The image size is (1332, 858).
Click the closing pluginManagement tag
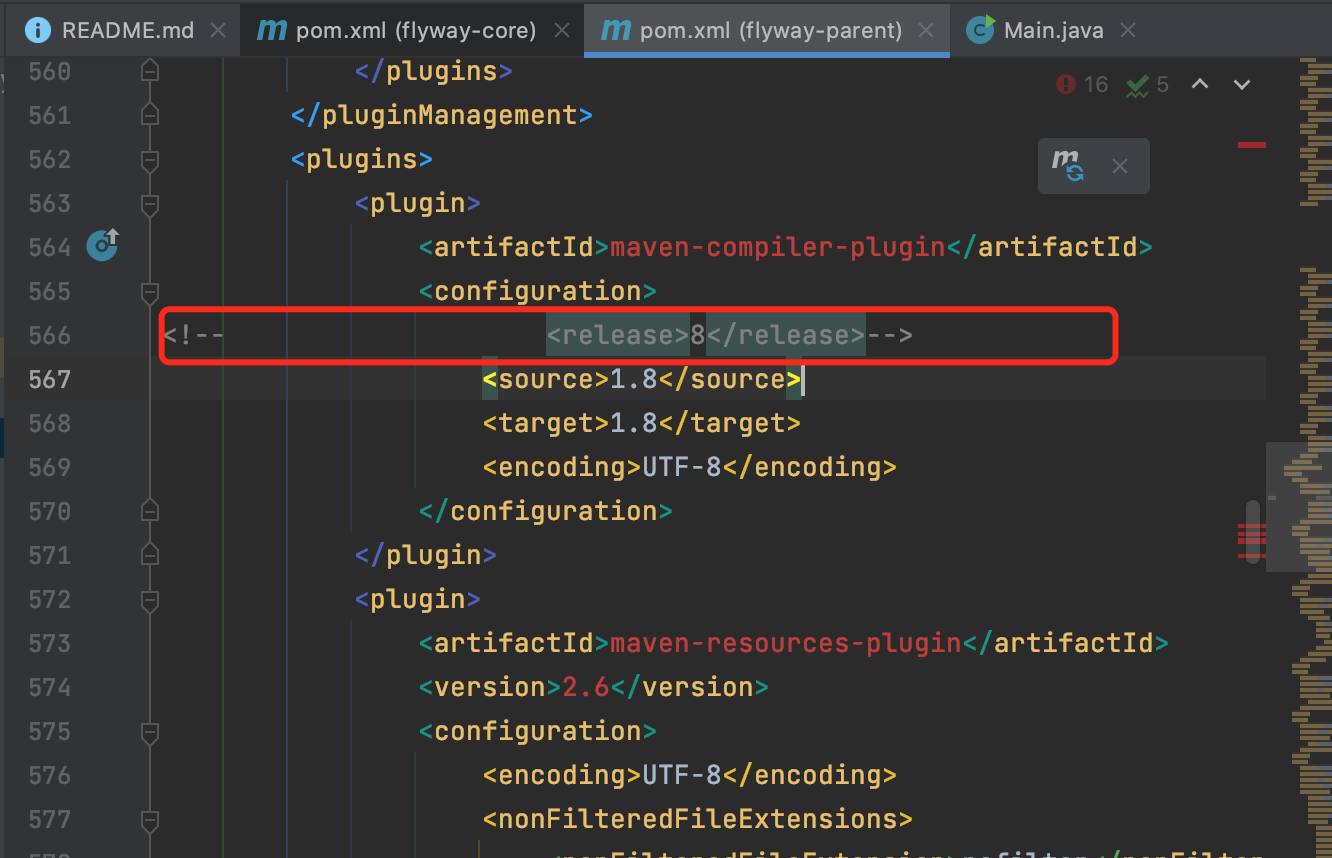442,115
